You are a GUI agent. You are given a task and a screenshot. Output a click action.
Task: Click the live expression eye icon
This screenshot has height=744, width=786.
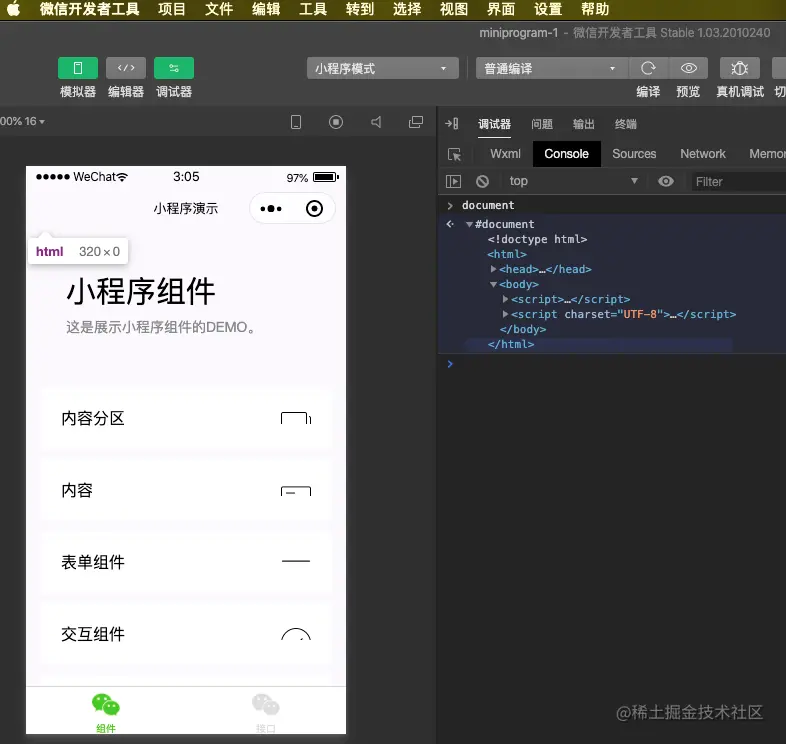[666, 181]
